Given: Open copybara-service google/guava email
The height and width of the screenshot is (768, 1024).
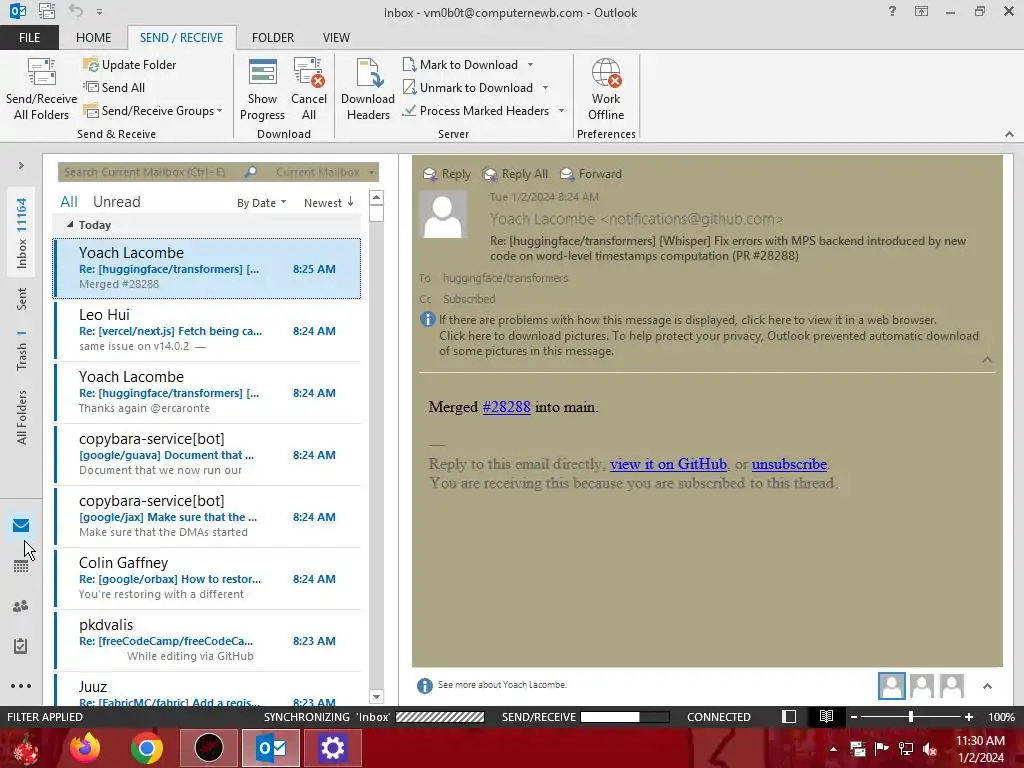Looking at the screenshot, I should click(x=208, y=455).
